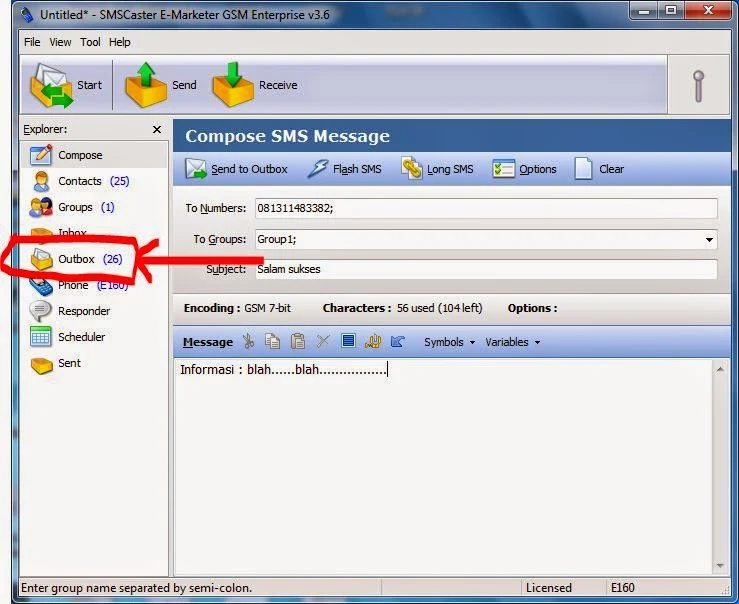Screen dimensions: 739x604
Task: Click the Copy icon in Message bar
Action: pos(272,341)
